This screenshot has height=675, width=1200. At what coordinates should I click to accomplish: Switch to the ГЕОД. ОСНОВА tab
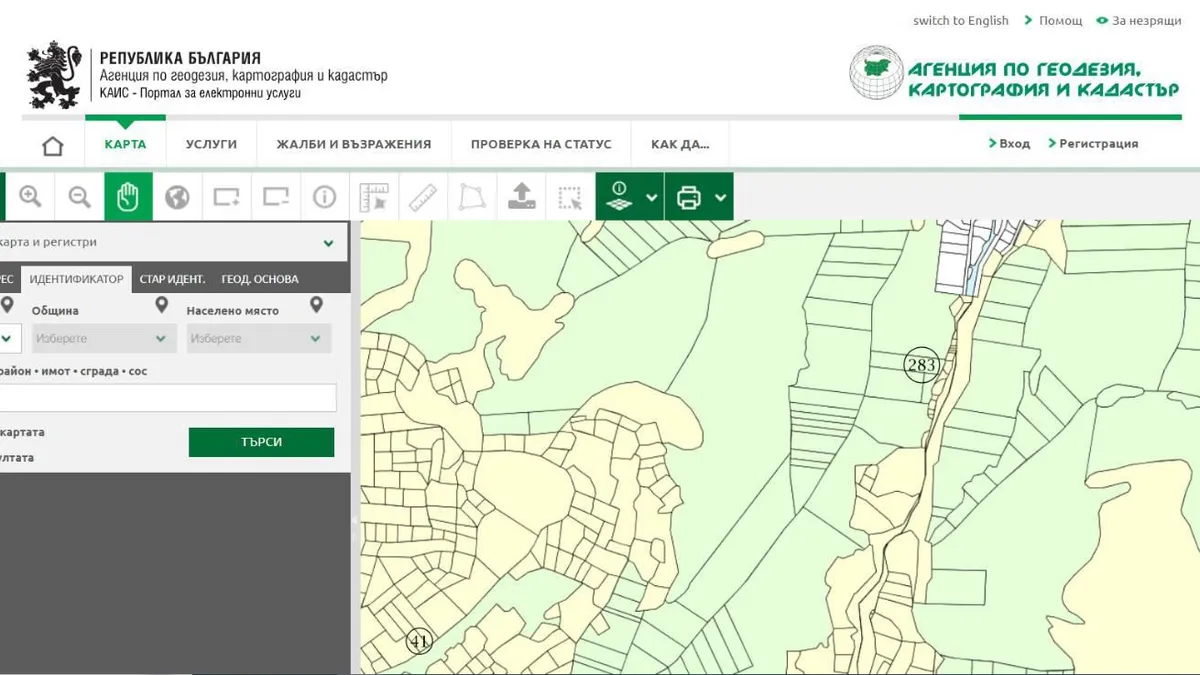[x=260, y=279]
